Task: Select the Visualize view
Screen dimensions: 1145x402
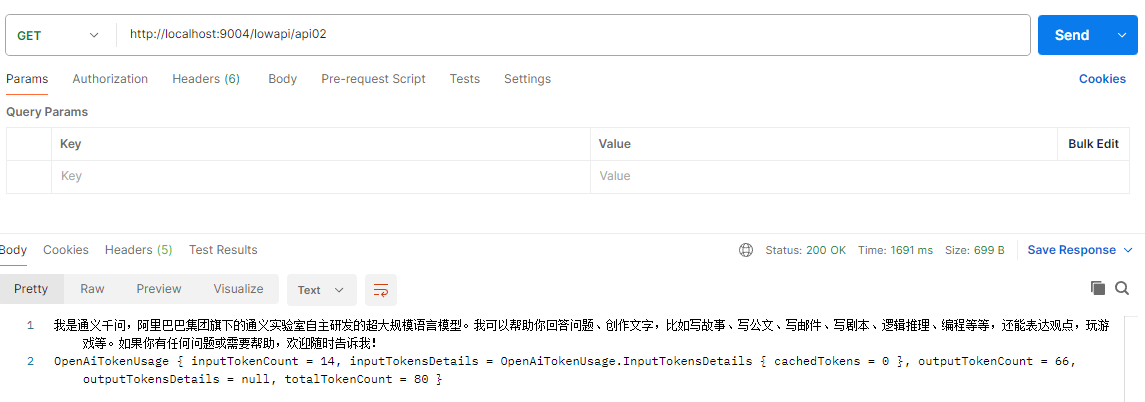Action: pyautogui.click(x=238, y=289)
